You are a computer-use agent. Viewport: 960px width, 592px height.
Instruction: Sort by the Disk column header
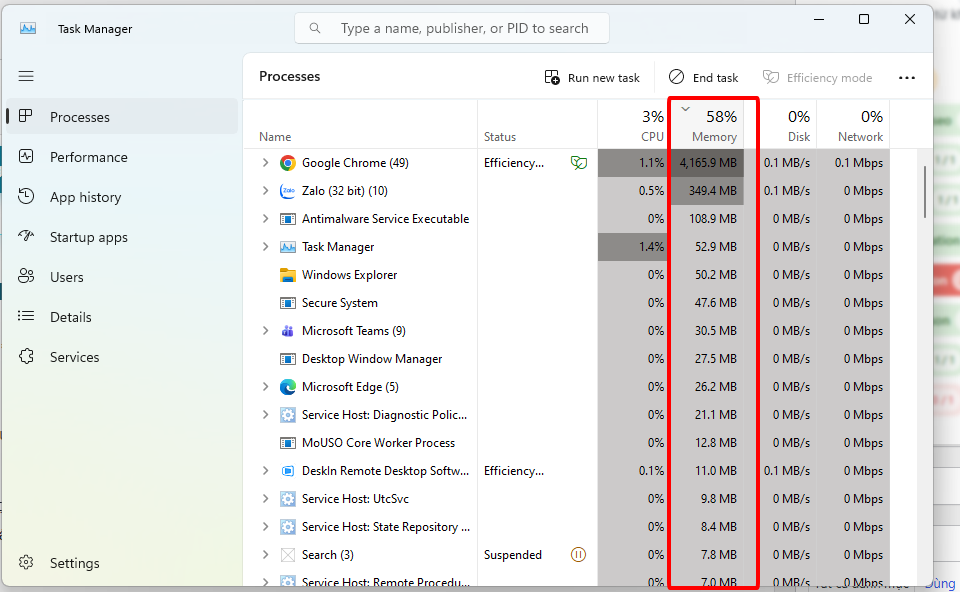[x=781, y=125]
